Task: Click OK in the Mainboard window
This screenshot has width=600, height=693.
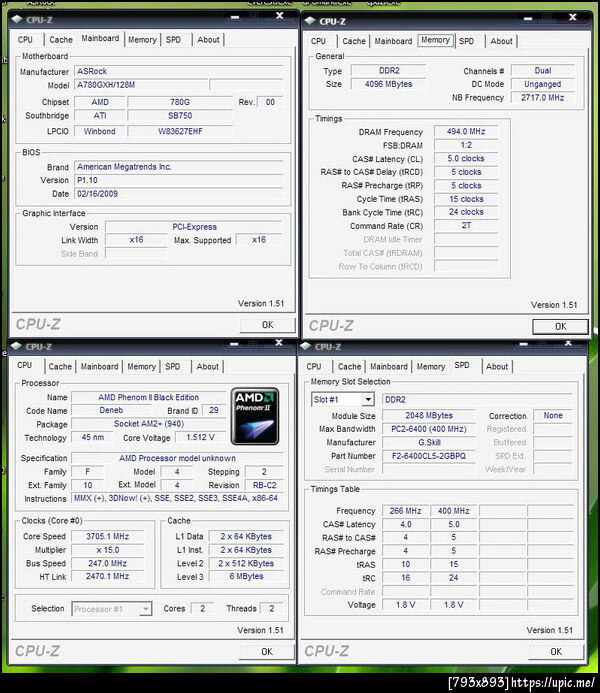Action: (x=267, y=325)
